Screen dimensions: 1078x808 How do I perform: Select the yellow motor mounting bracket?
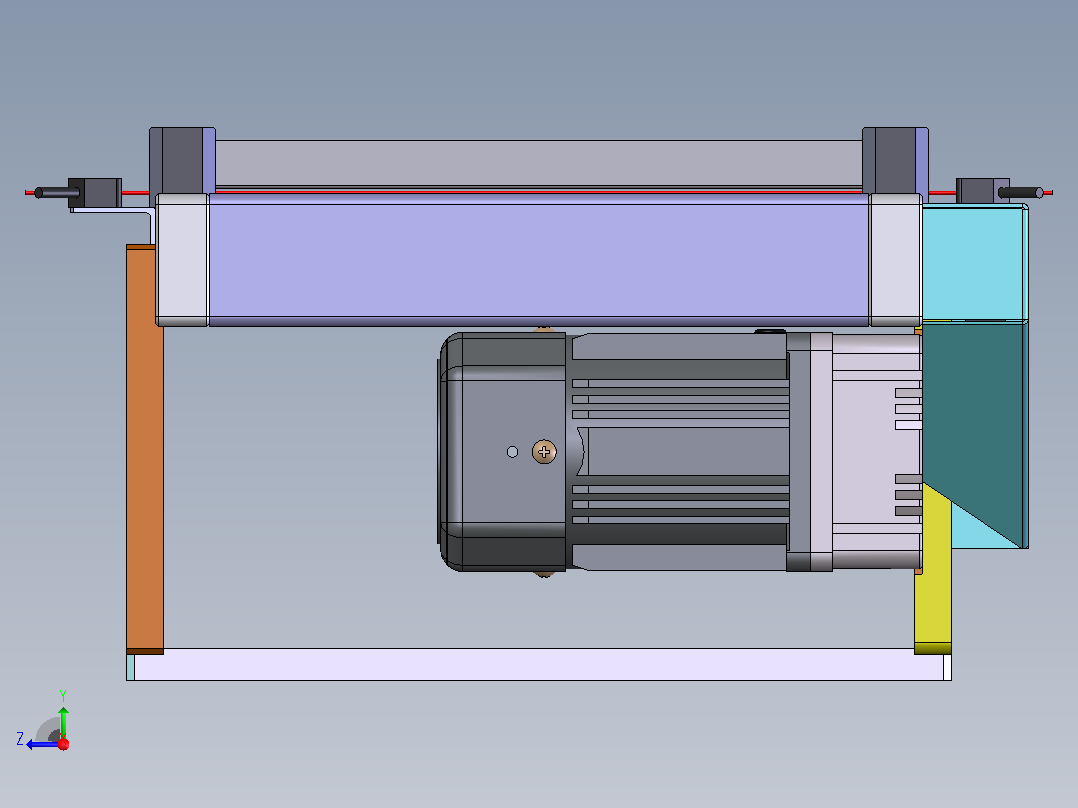click(933, 571)
